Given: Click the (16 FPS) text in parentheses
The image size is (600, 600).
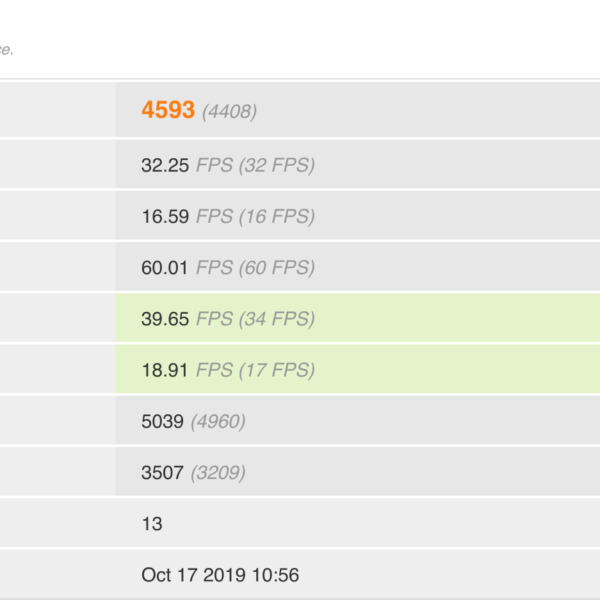Looking at the screenshot, I should tap(277, 216).
